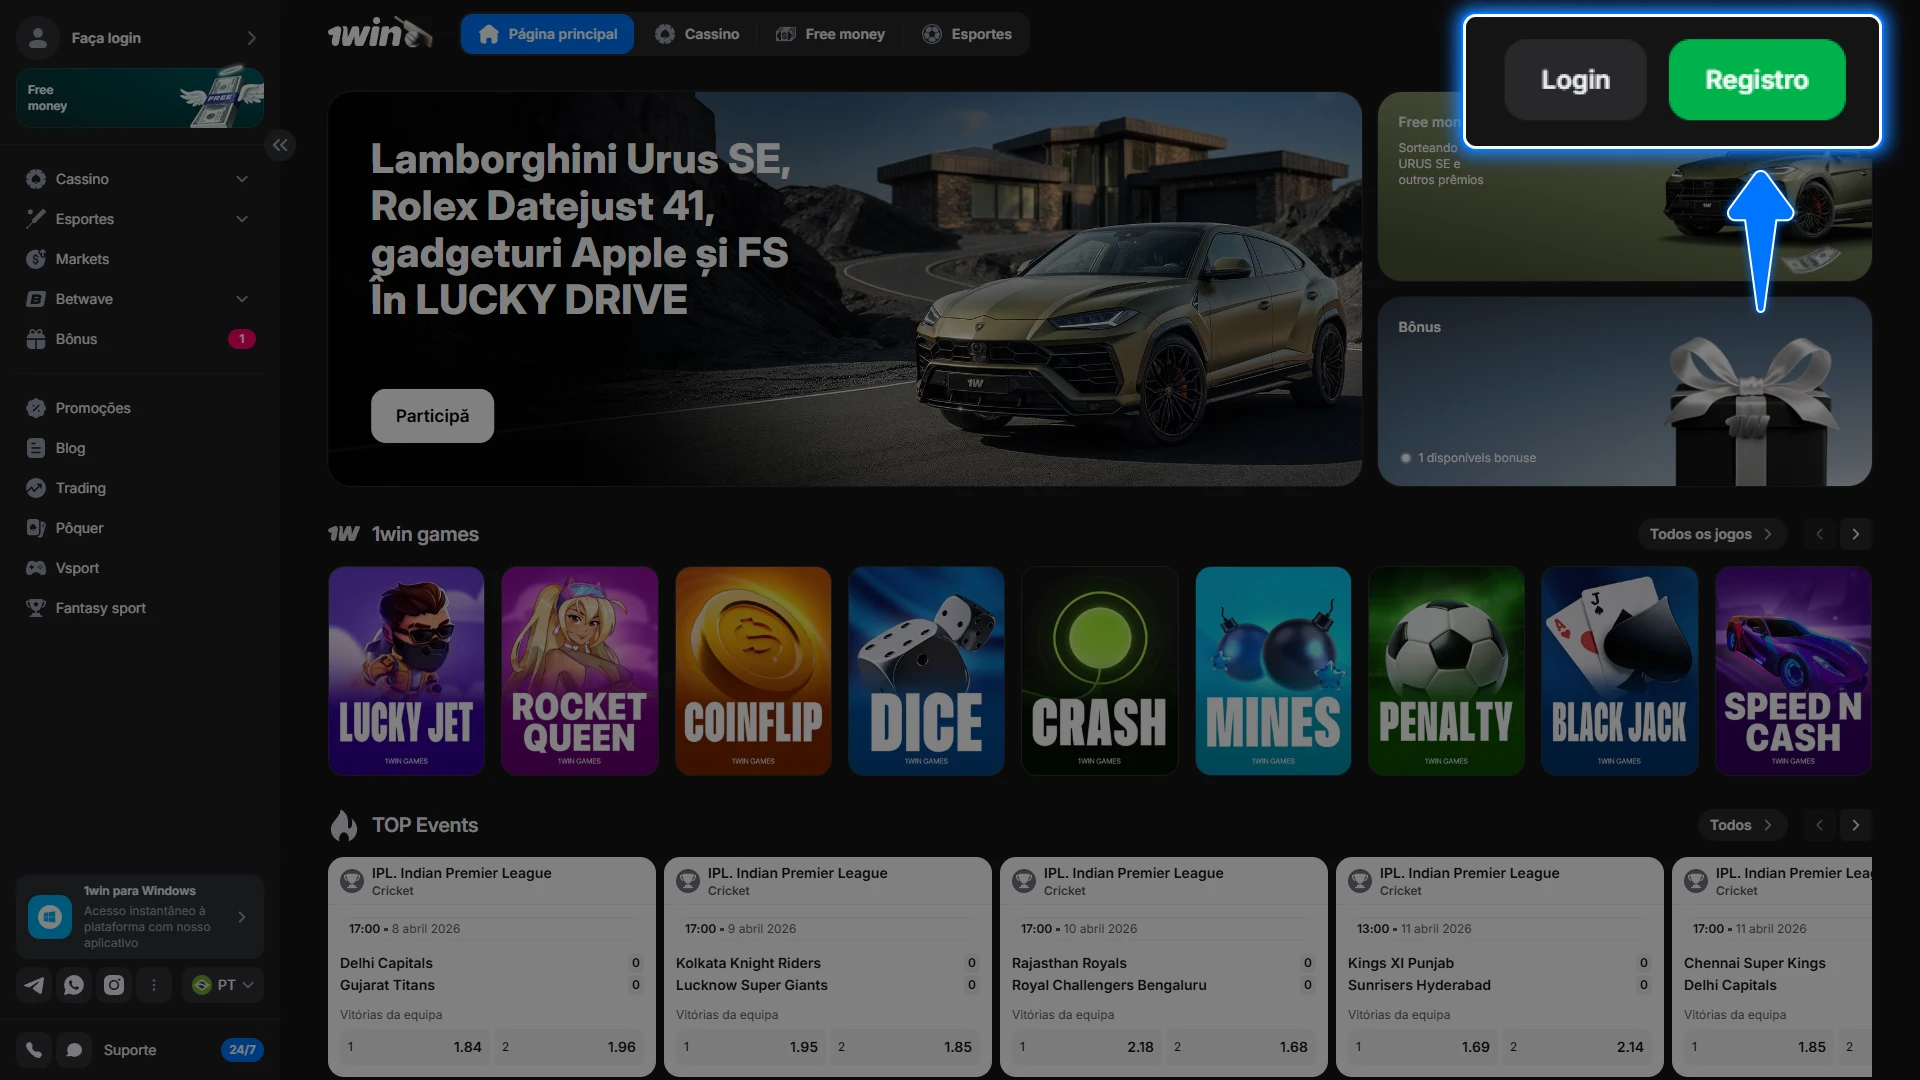
Task: Open the Lamborghini Lucky Drive banner
Action: (845, 289)
